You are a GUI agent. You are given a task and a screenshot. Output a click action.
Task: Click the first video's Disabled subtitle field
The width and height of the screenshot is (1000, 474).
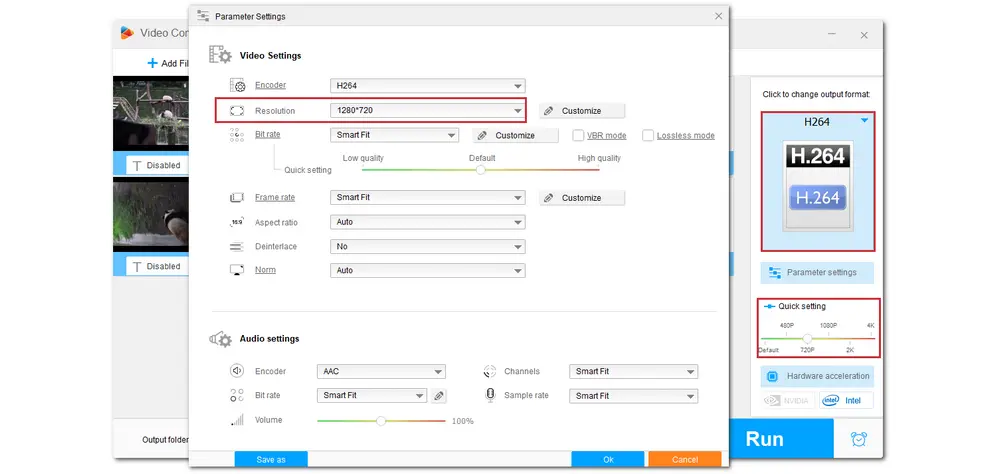click(158, 165)
